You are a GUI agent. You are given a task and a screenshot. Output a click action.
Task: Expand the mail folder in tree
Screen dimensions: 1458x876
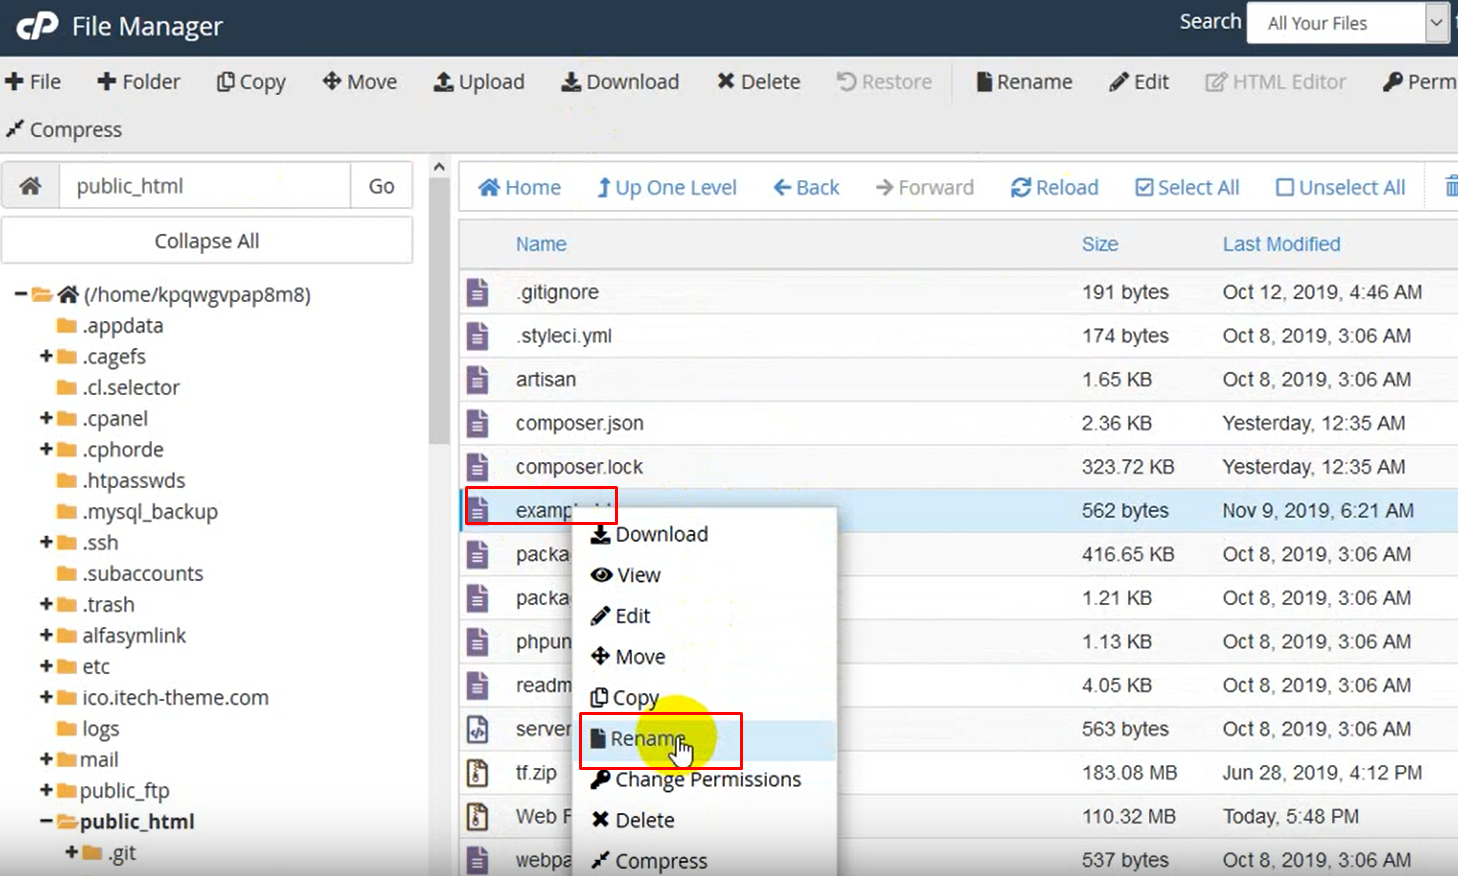46,759
